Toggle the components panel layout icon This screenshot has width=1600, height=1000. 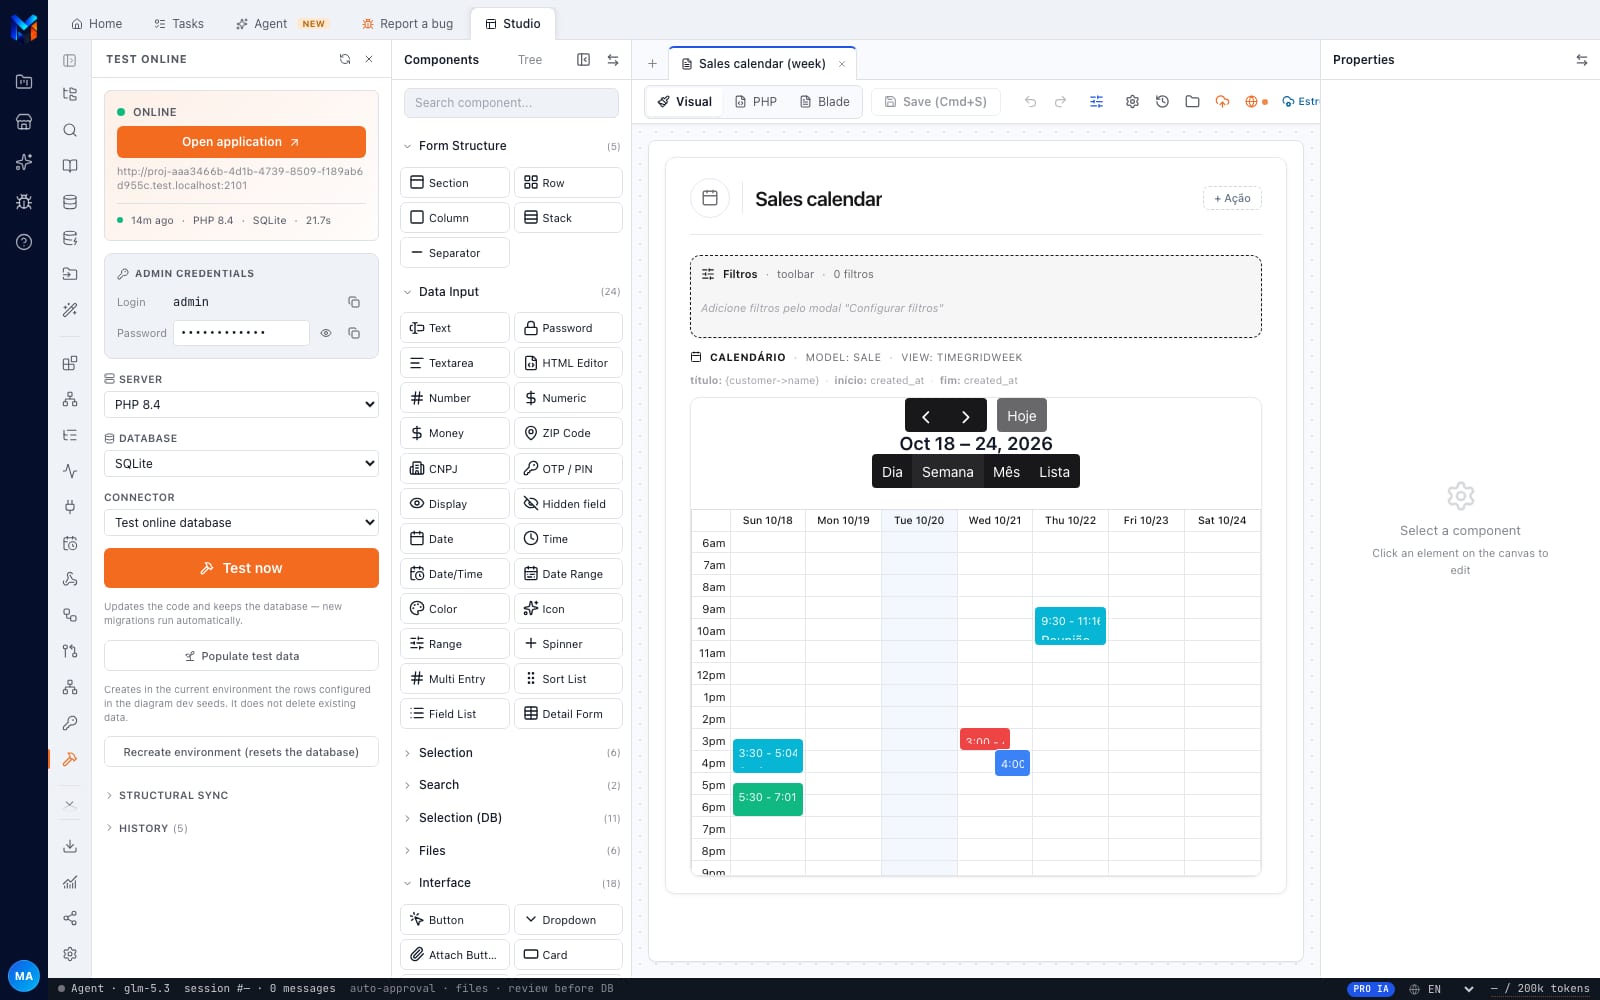584,60
